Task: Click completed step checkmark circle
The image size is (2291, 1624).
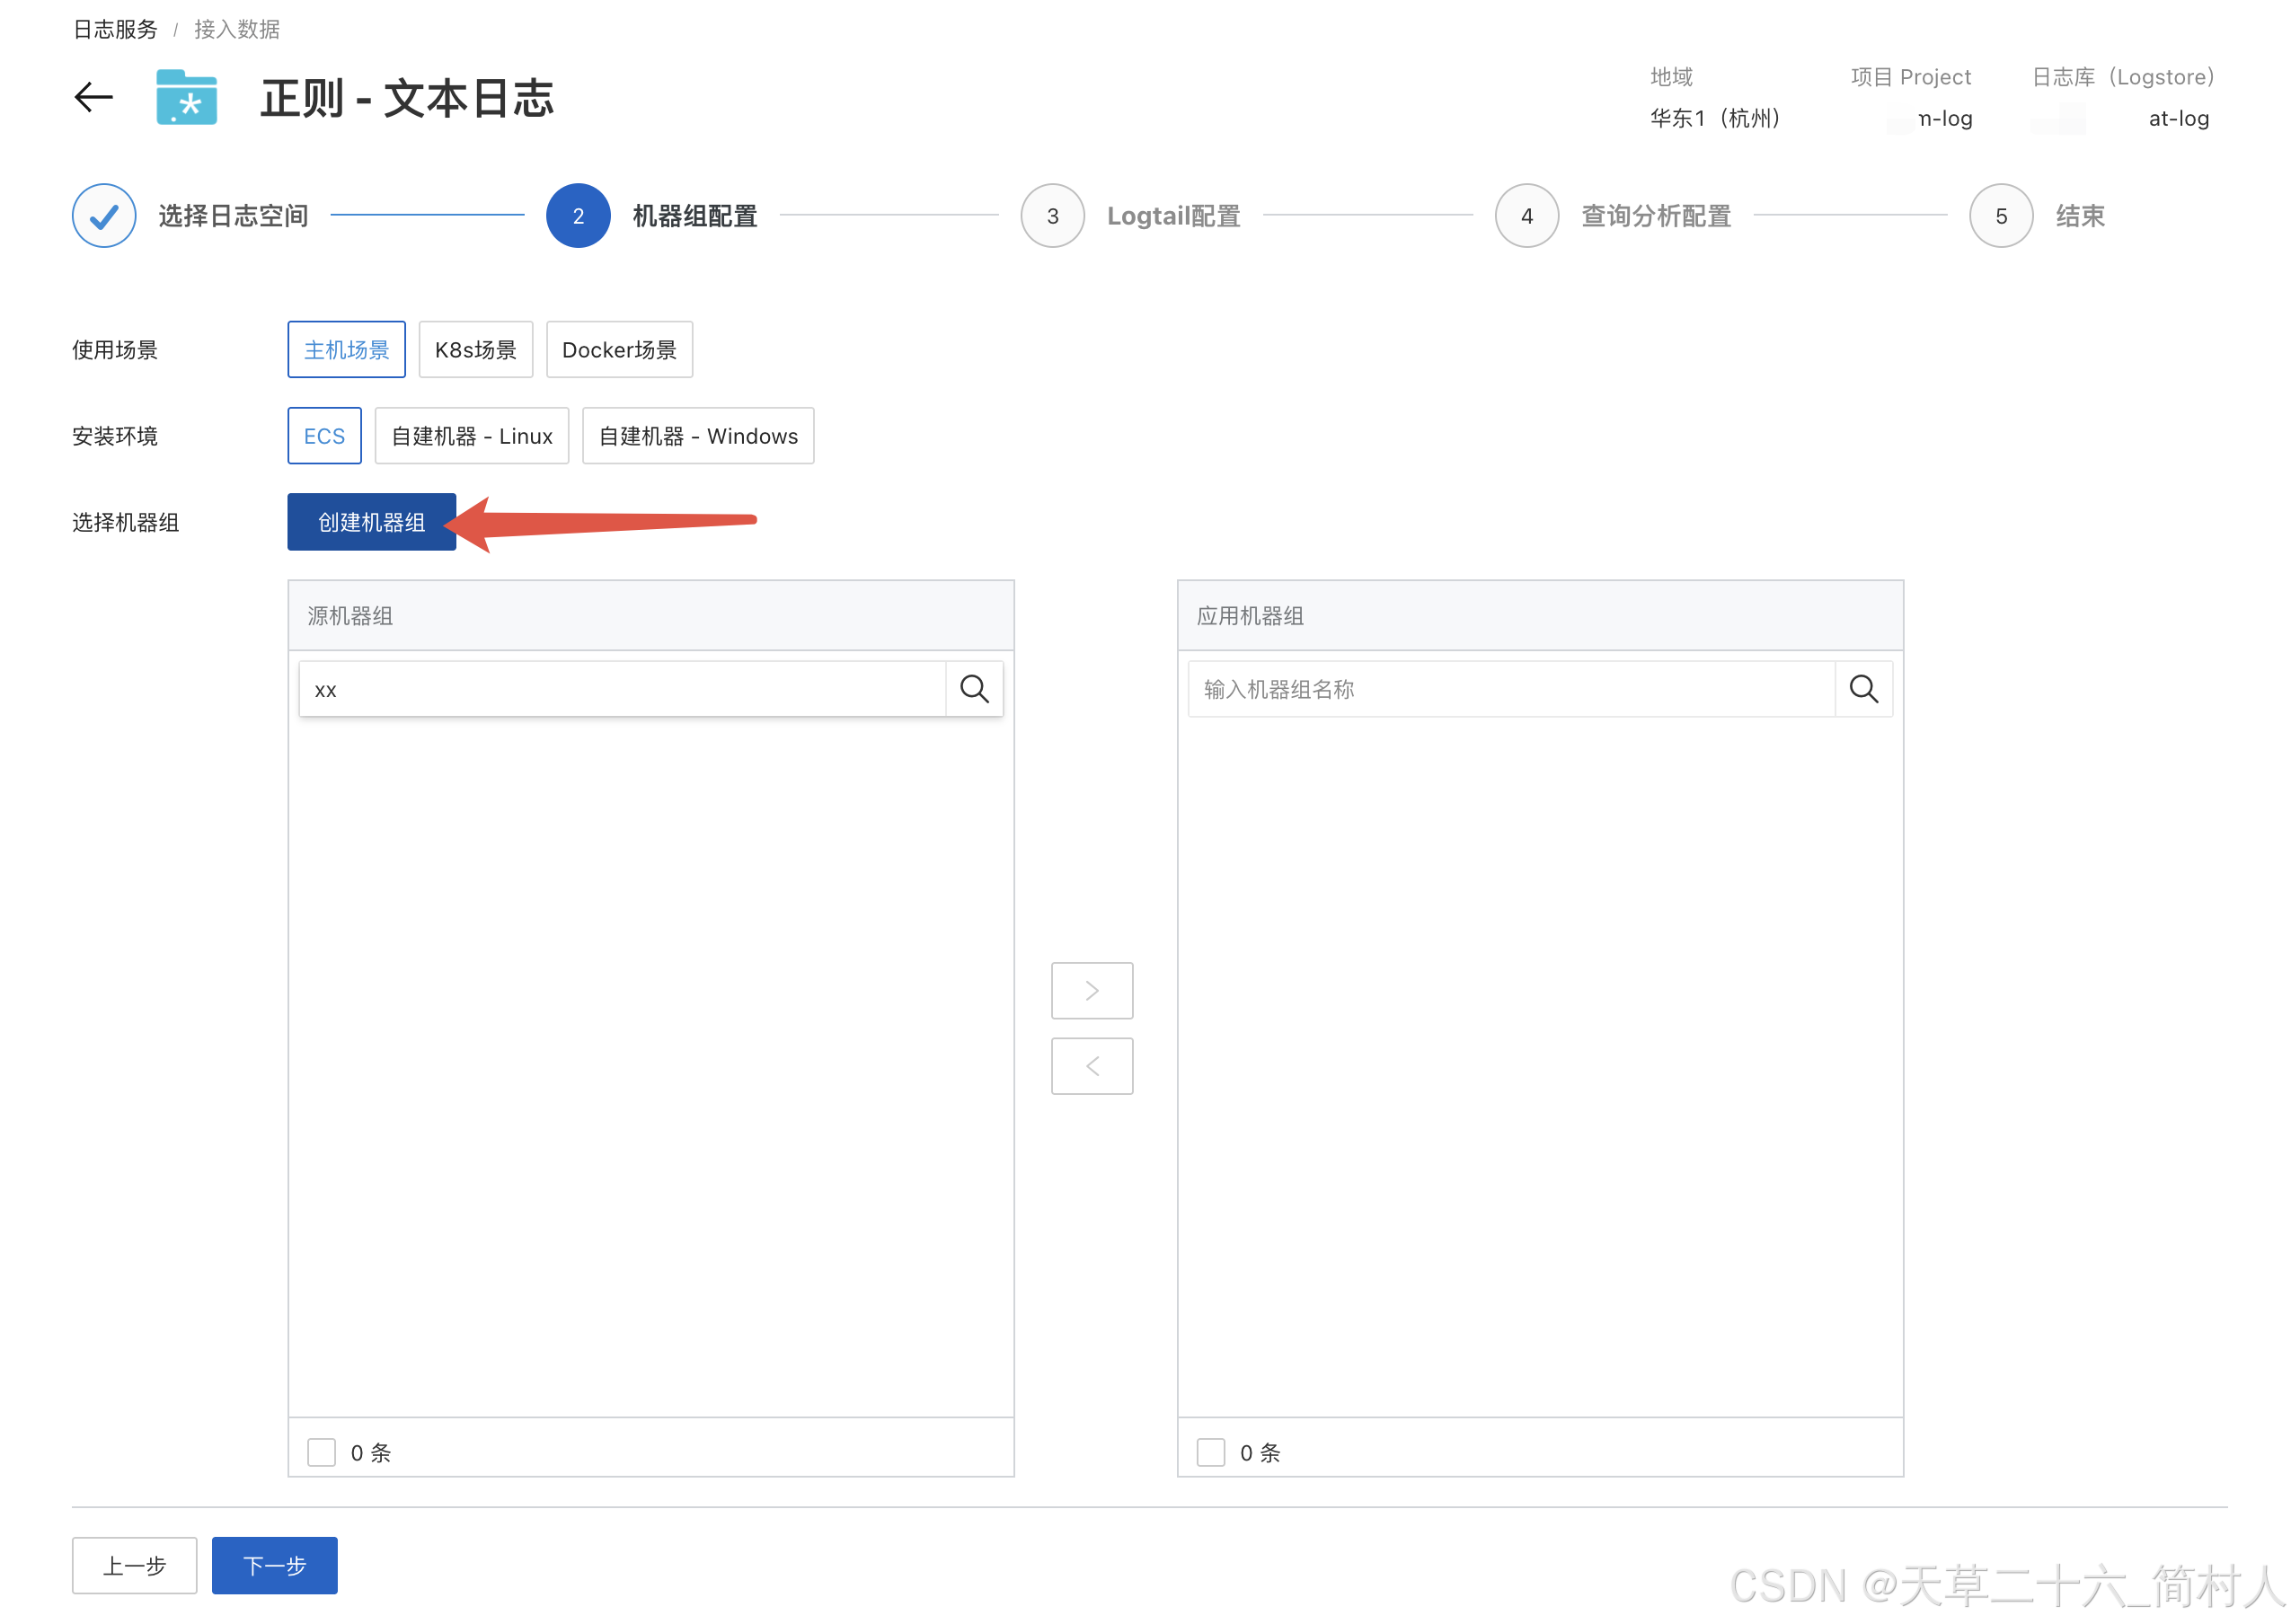Action: pyautogui.click(x=104, y=216)
